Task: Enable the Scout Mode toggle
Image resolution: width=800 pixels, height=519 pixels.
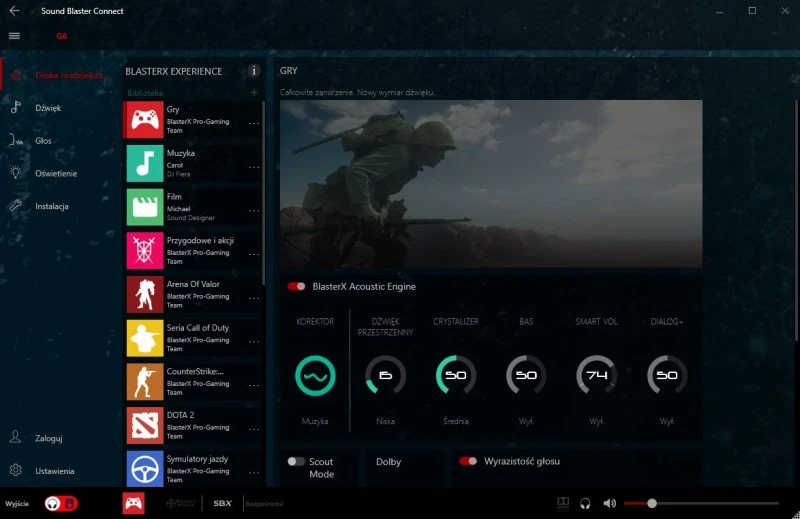Action: [296, 462]
